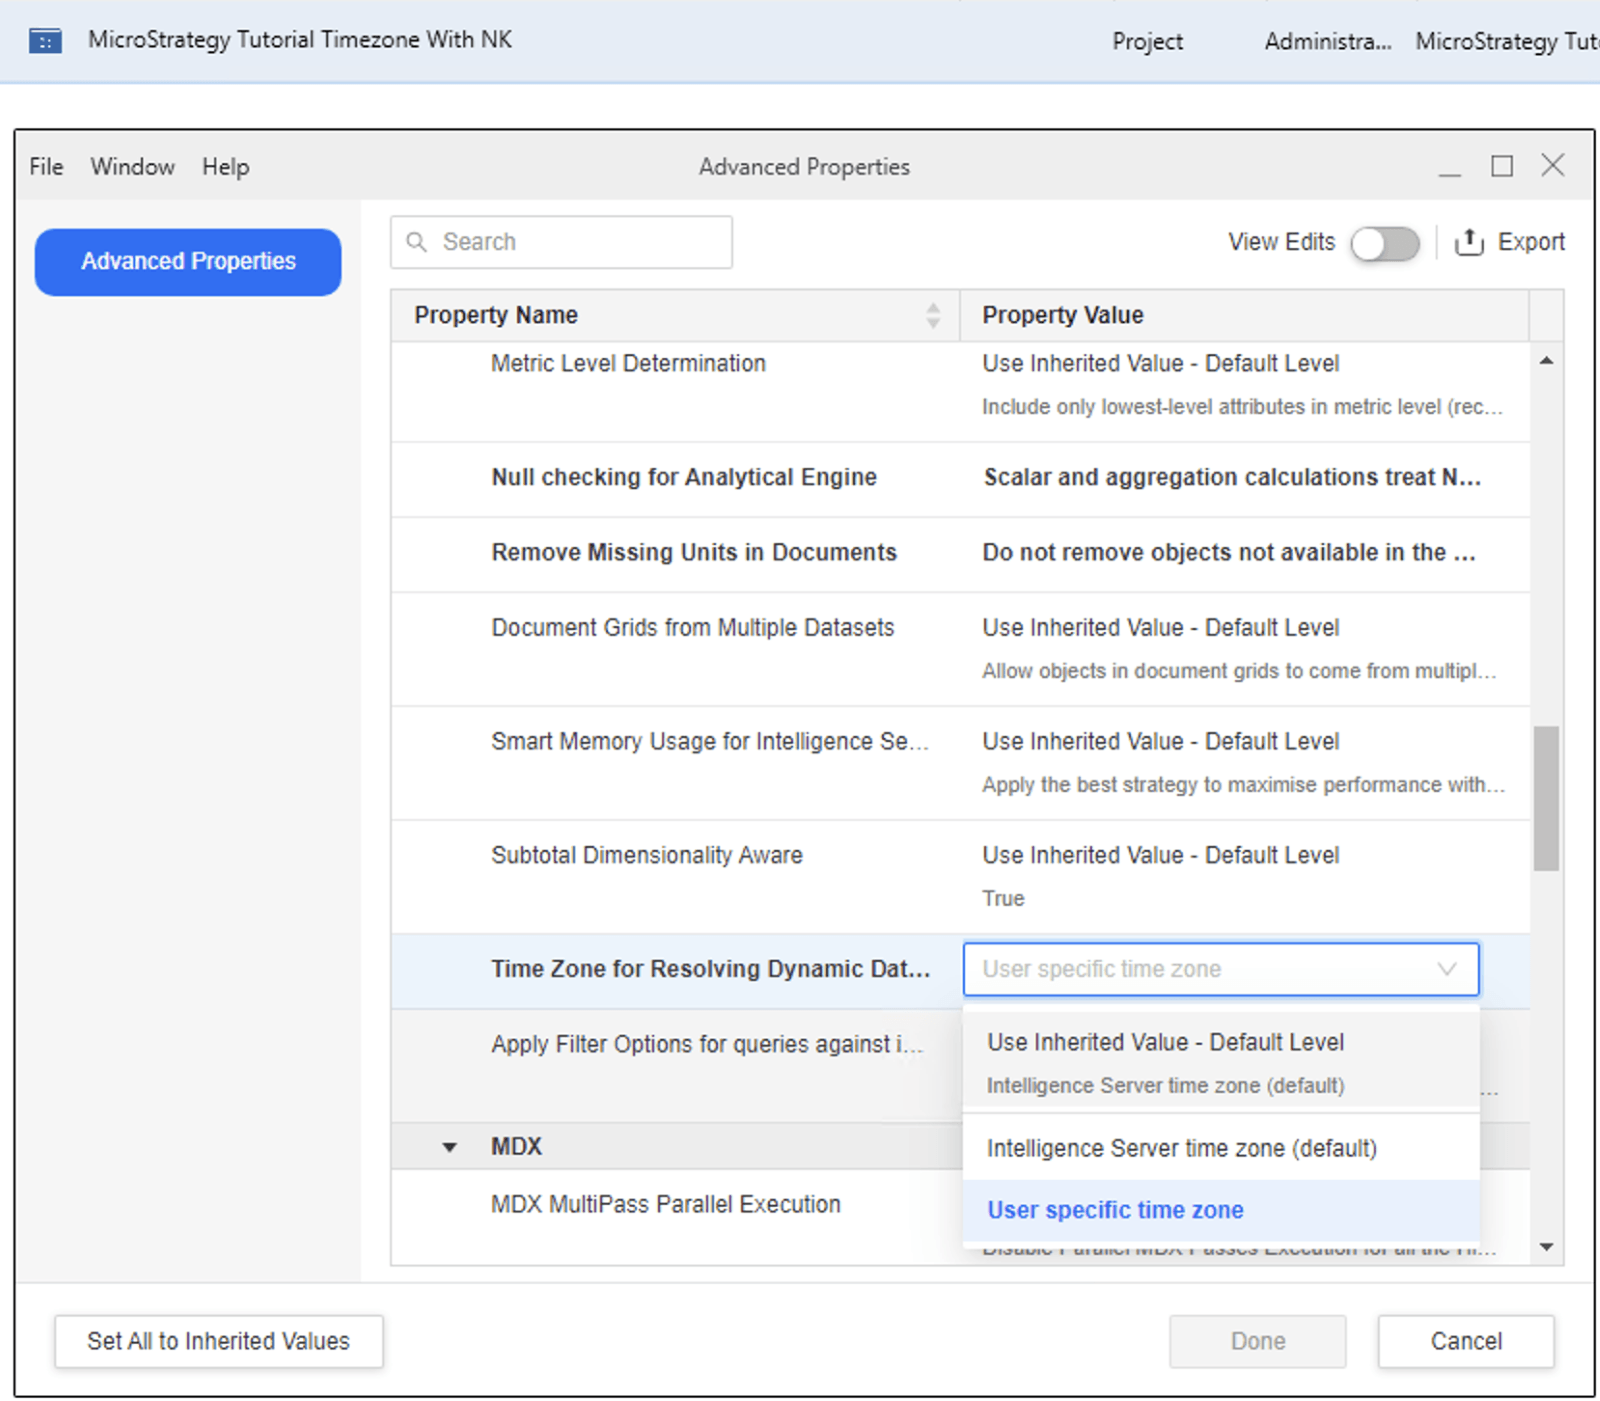The height and width of the screenshot is (1401, 1600).
Task: Click MicroStrategy Tutorial Timezone With NK title
Action: pyautogui.click(x=300, y=40)
